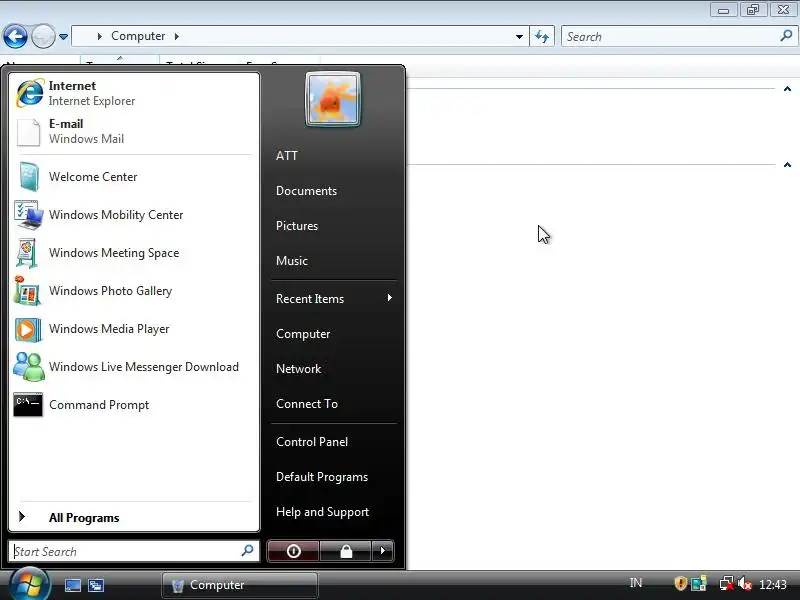Click the Windows update tray icon
800x600 pixels.
pyautogui.click(x=699, y=583)
